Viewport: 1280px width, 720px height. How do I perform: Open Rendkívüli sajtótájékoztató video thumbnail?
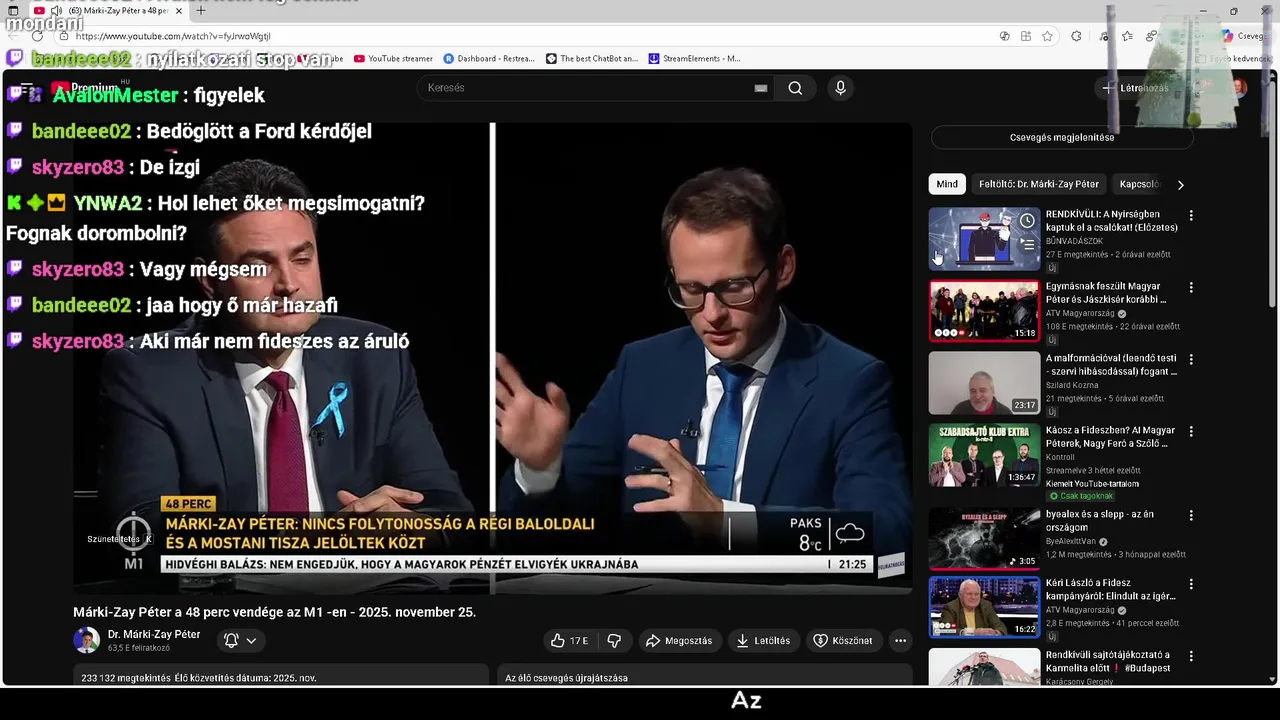pos(984,667)
